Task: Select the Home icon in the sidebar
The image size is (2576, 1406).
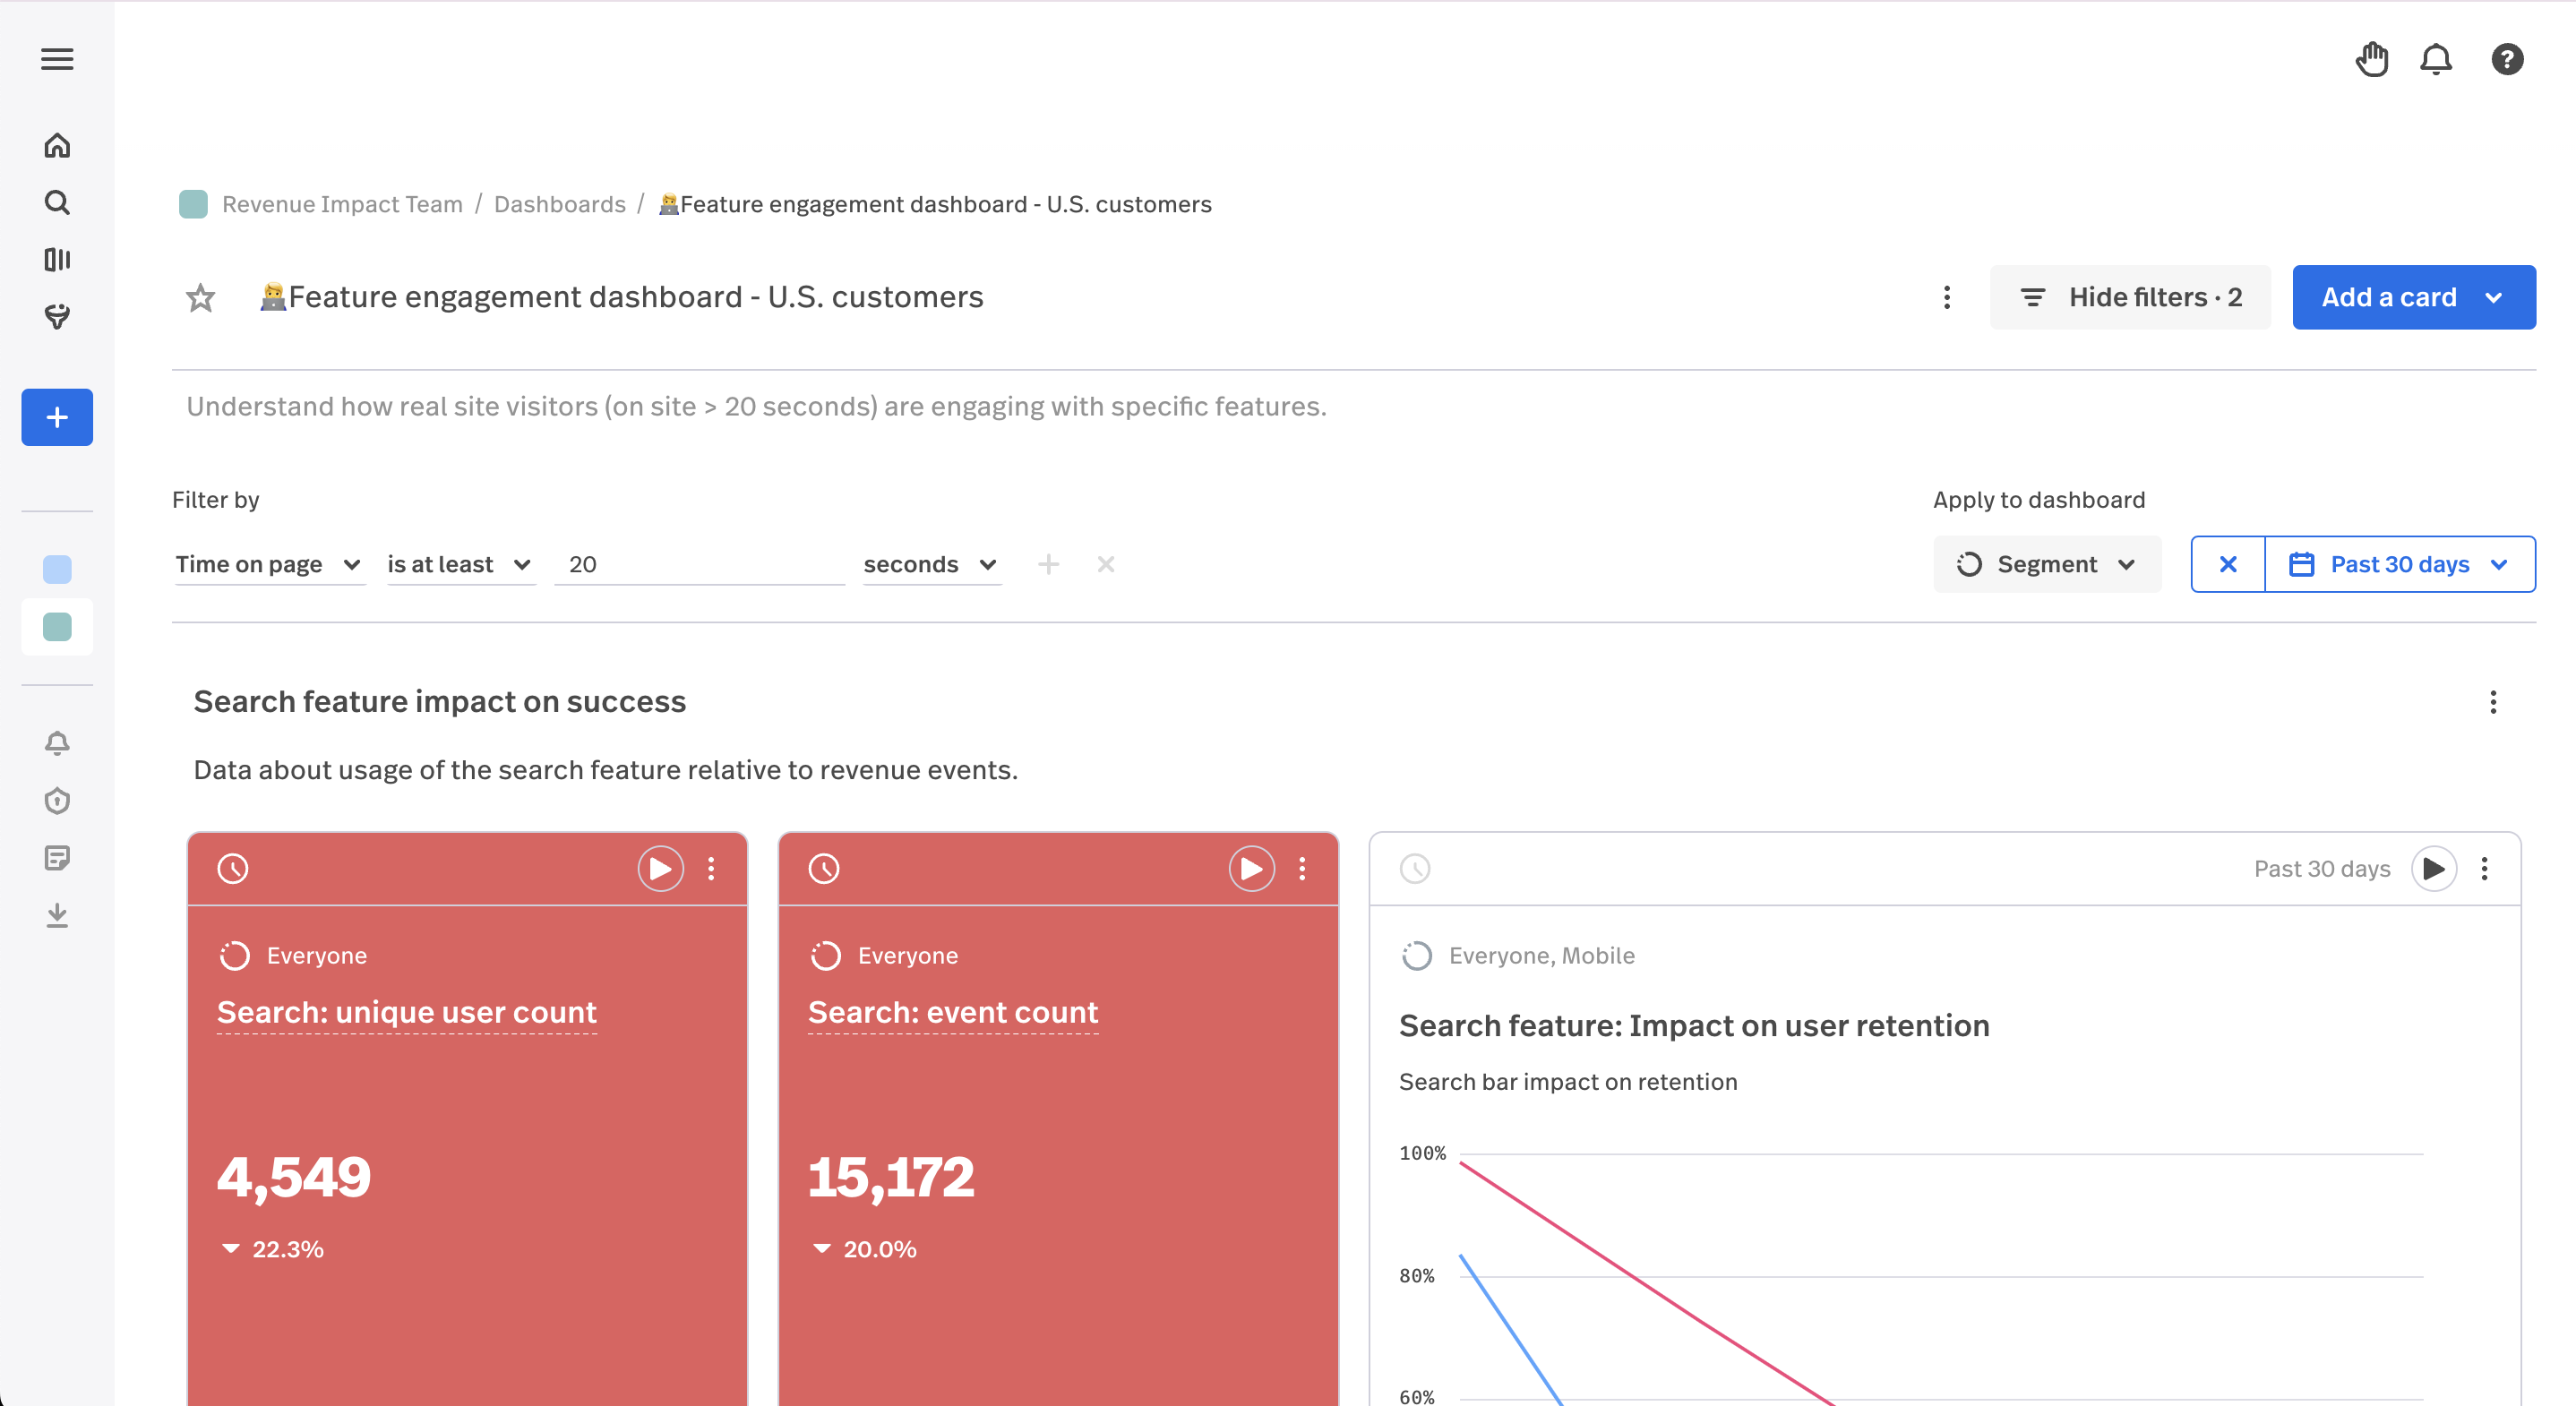Action: pos(57,145)
